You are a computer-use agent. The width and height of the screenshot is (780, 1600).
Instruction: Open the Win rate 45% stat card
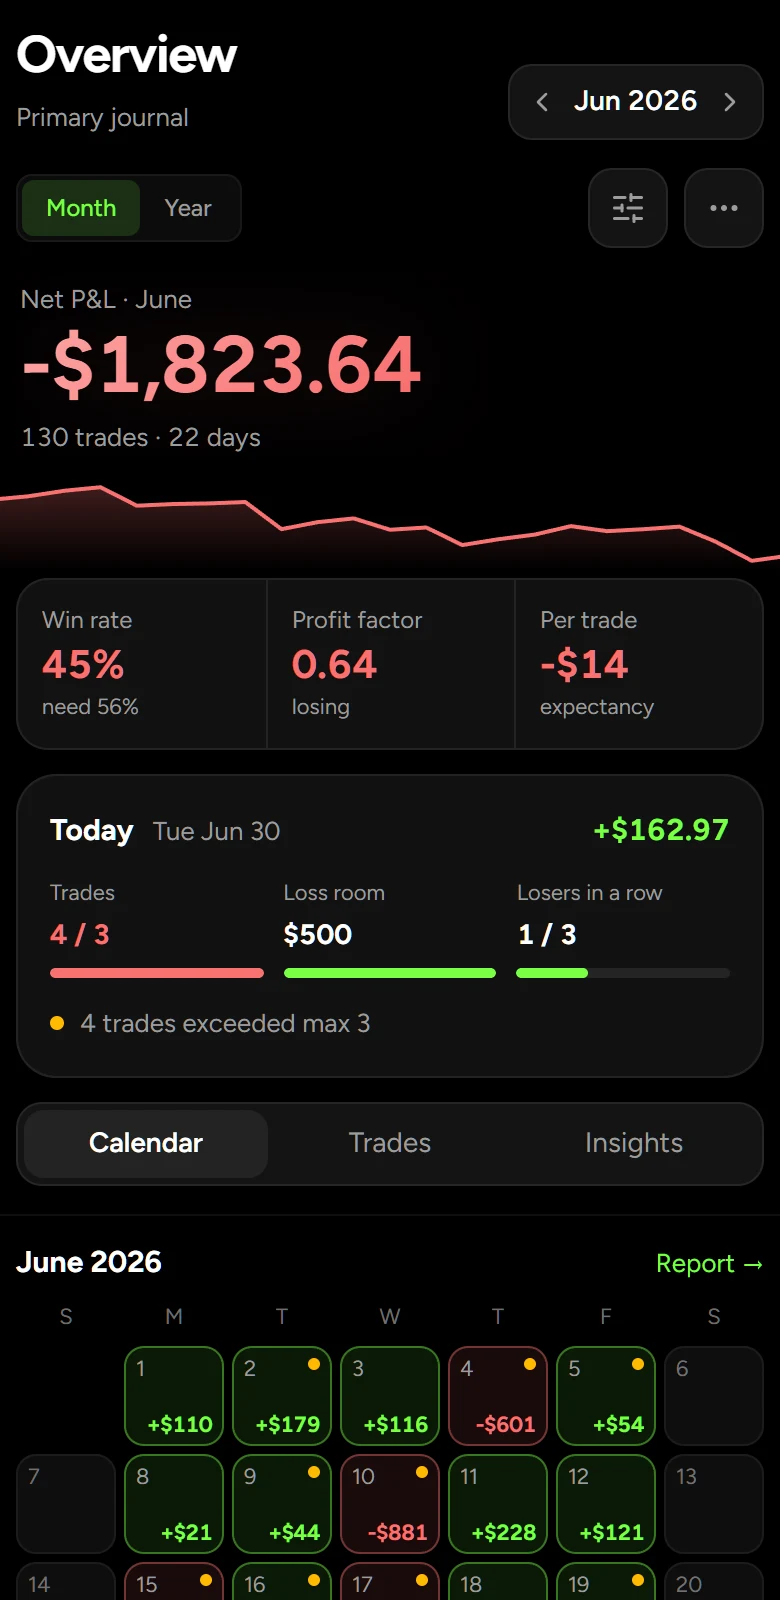142,664
